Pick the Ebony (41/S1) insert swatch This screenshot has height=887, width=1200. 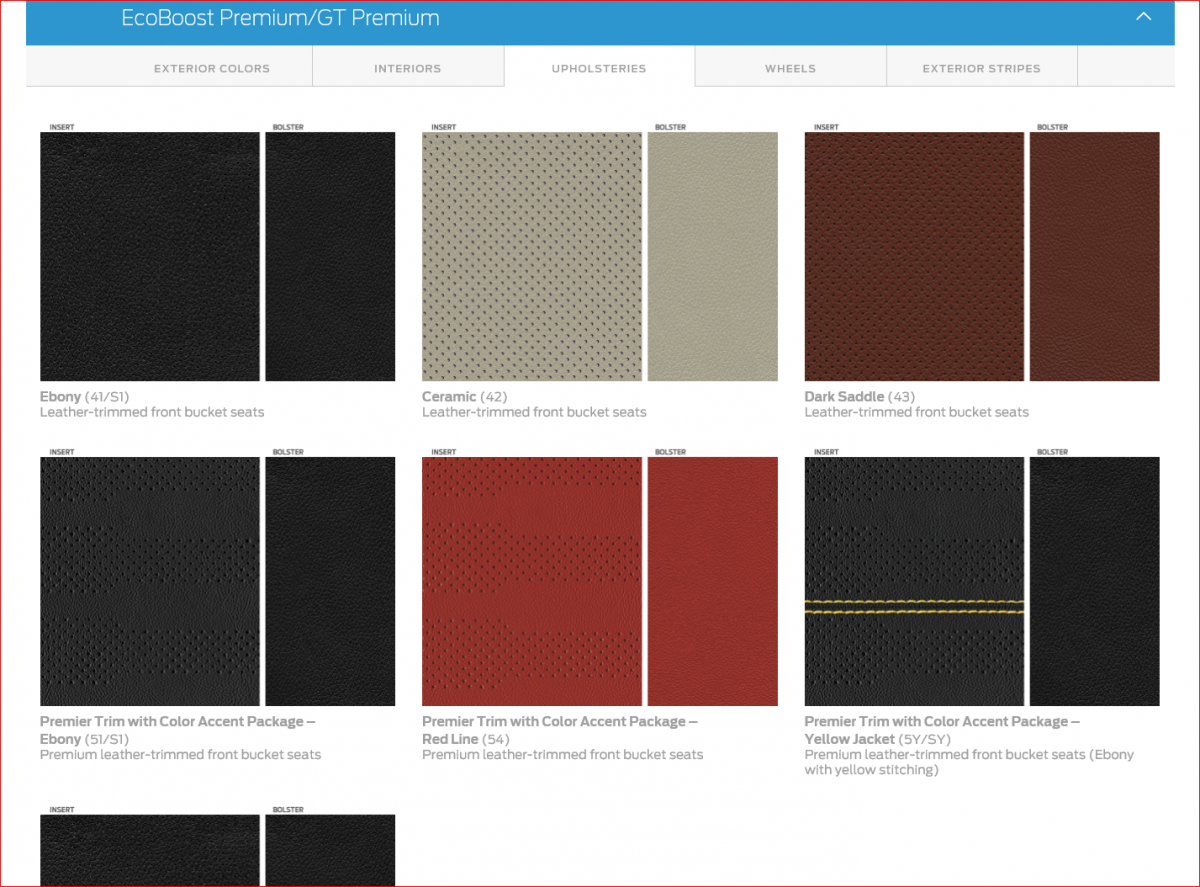[150, 257]
